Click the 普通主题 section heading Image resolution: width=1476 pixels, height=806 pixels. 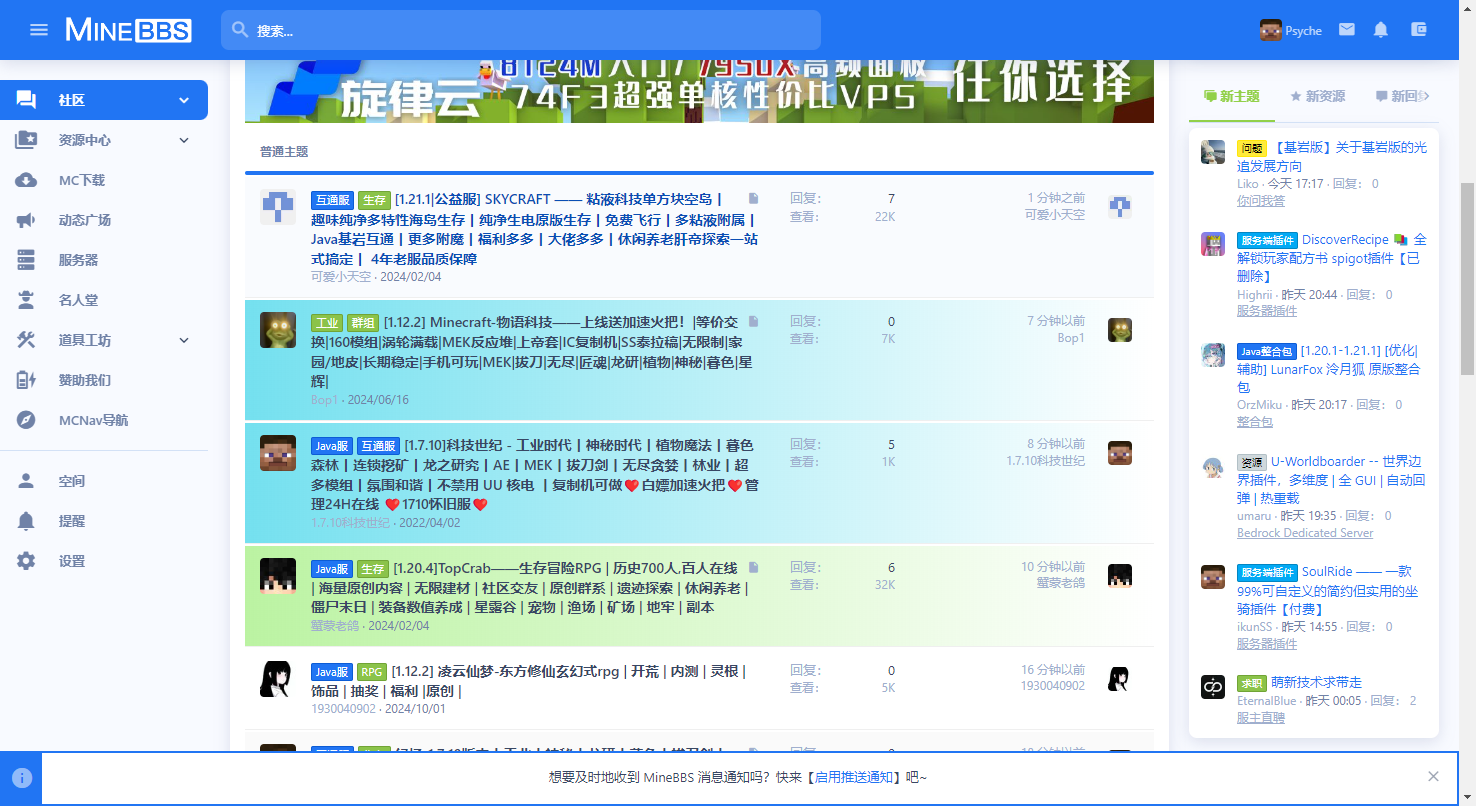coord(284,152)
